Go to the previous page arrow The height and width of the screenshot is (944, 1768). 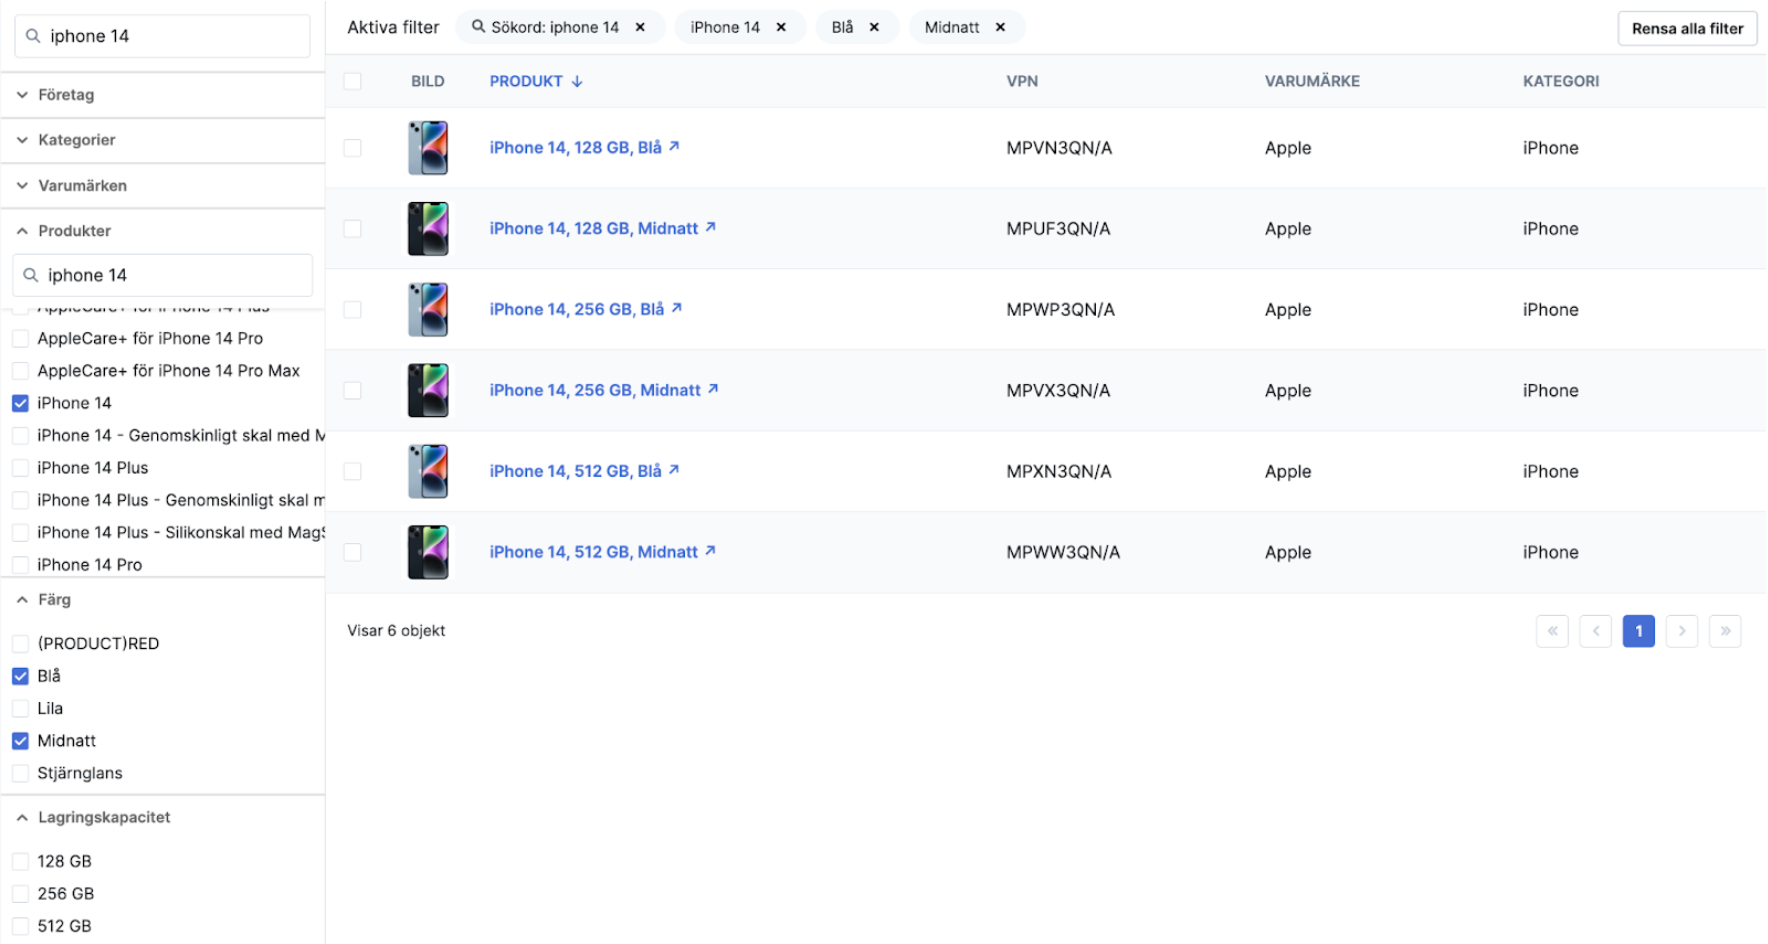1596,631
